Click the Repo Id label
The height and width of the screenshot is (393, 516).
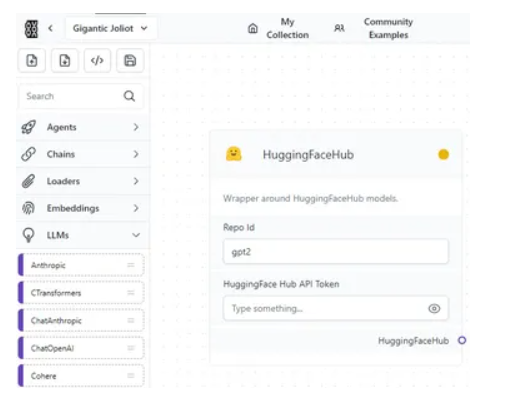pyautogui.click(x=239, y=228)
